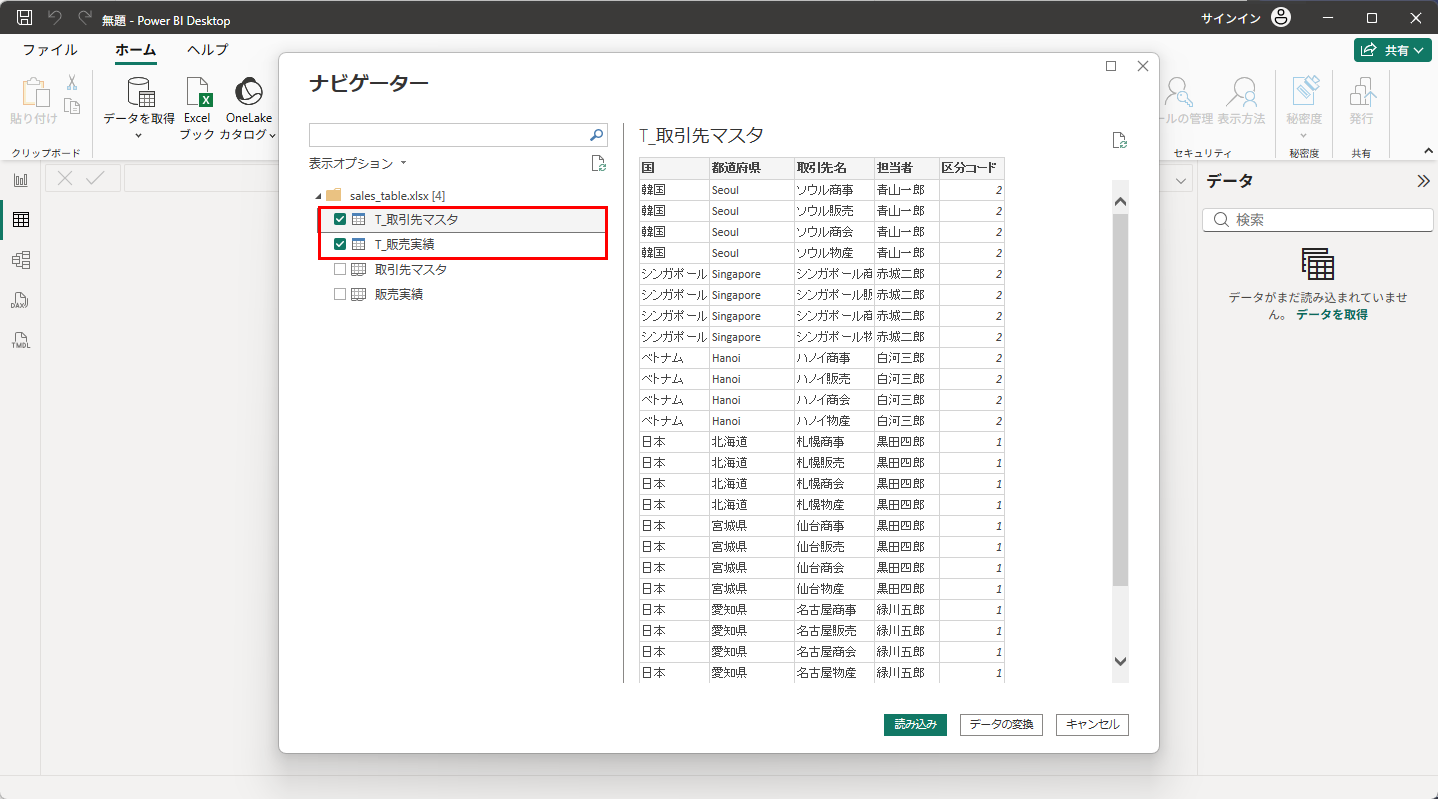Click the 担当者 column header

pyautogui.click(x=906, y=168)
